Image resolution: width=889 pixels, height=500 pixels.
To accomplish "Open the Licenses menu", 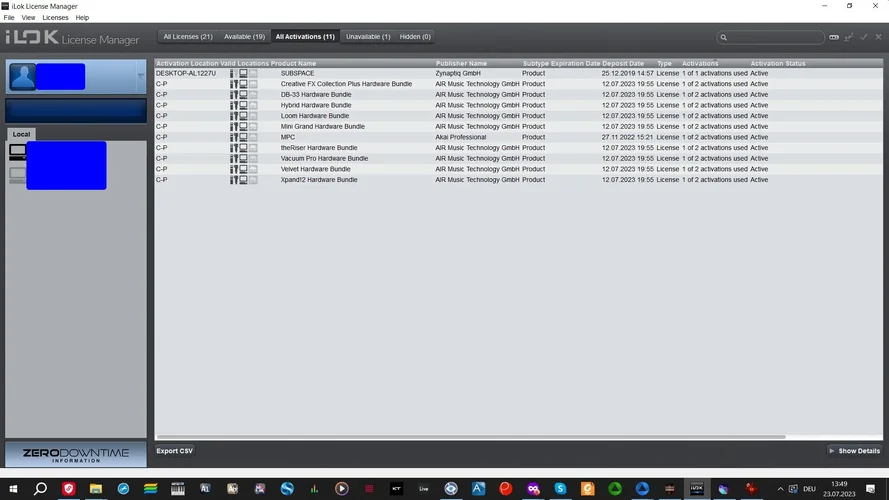I will [x=55, y=18].
